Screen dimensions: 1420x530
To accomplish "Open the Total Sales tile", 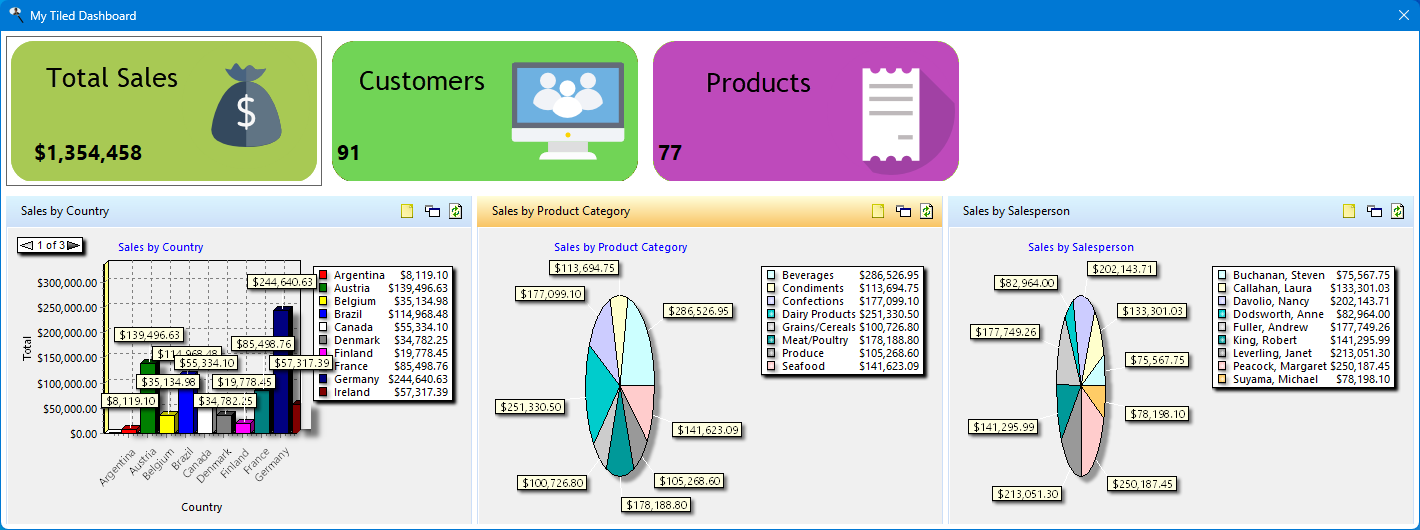I will click(x=164, y=111).
